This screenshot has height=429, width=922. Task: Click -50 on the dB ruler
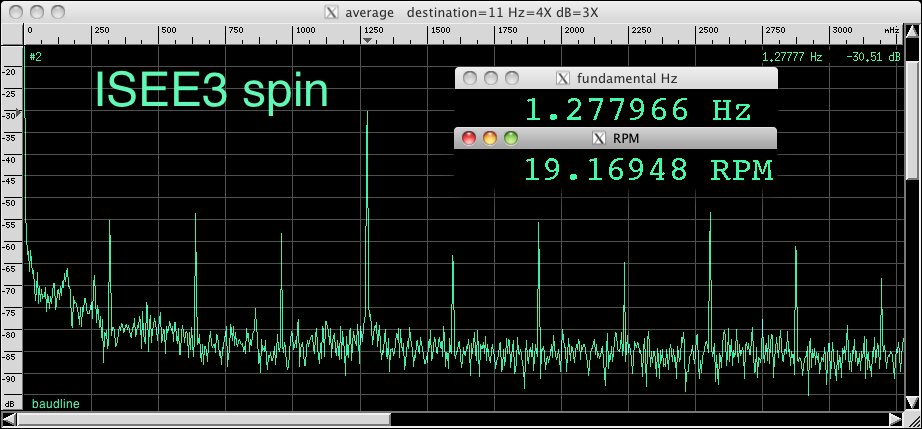10,203
